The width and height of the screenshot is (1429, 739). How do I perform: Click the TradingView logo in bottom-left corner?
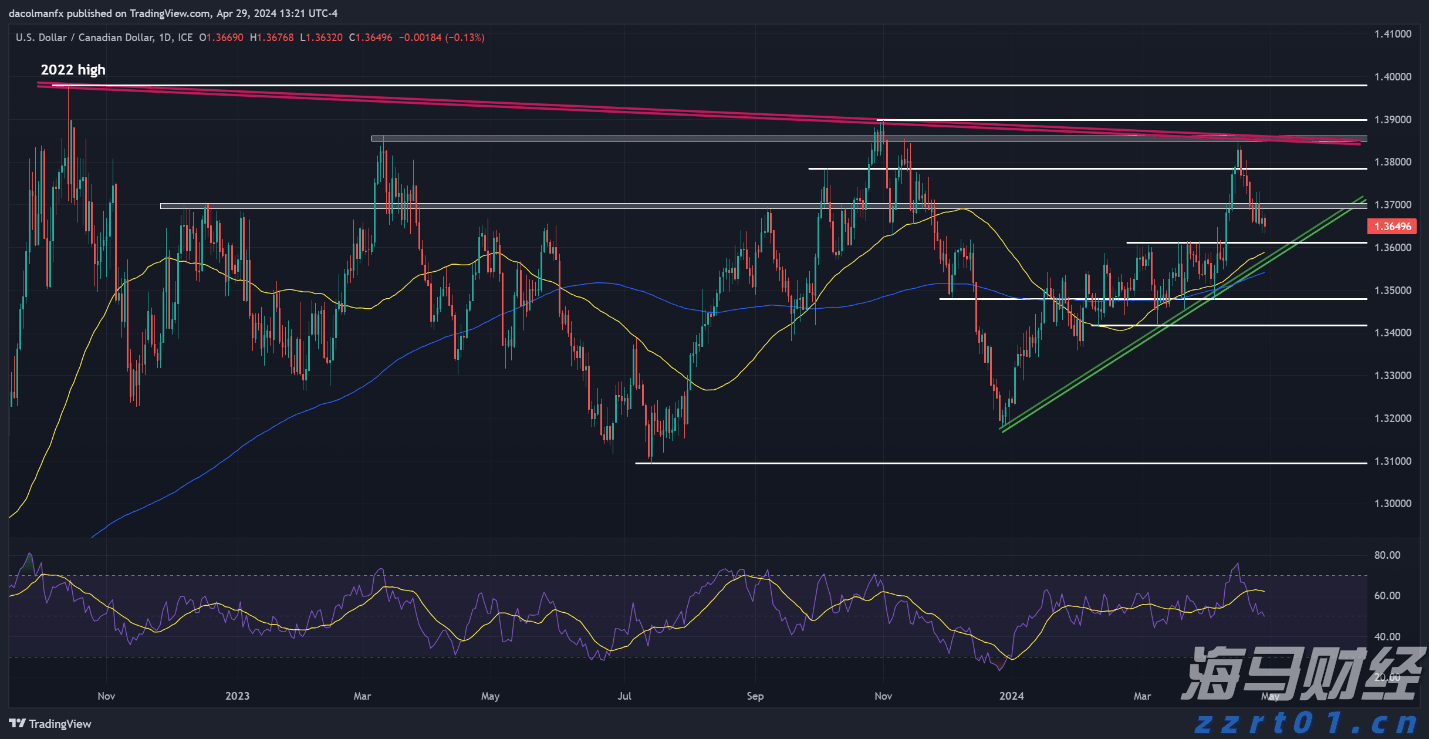point(50,724)
